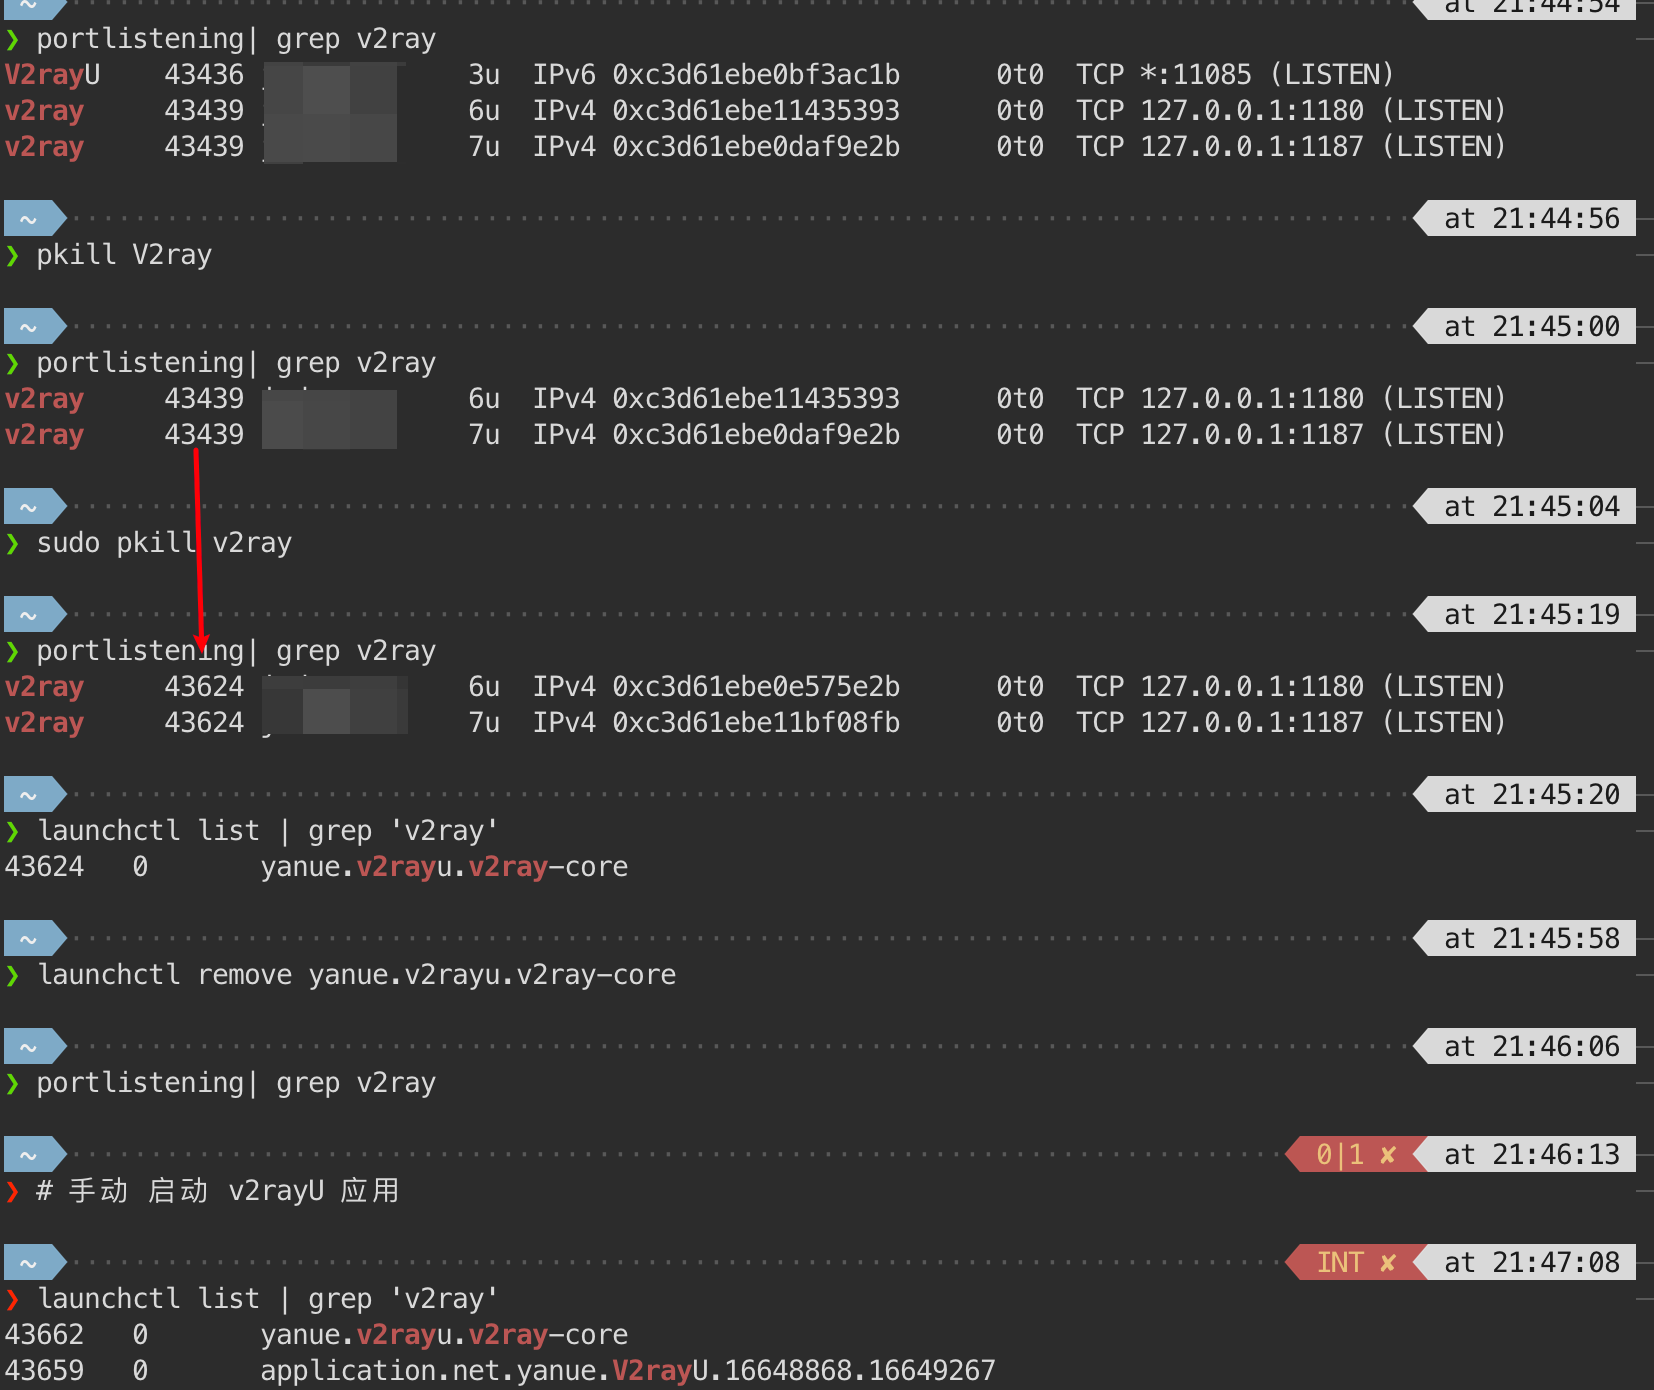
Task: Click the timestamp at 21:47:08
Action: [x=1532, y=1262]
